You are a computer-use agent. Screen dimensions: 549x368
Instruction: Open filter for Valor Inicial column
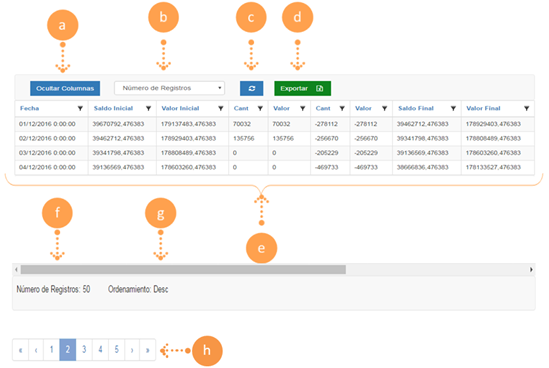pos(221,109)
